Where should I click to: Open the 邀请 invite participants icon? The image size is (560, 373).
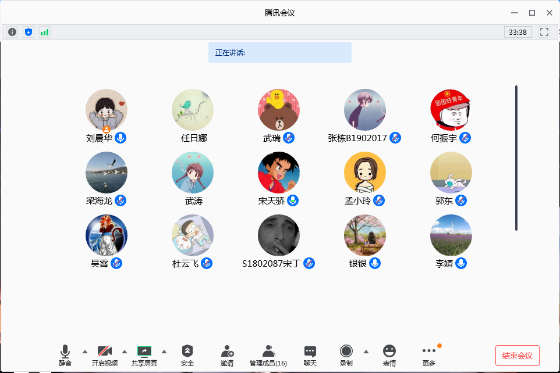click(227, 355)
